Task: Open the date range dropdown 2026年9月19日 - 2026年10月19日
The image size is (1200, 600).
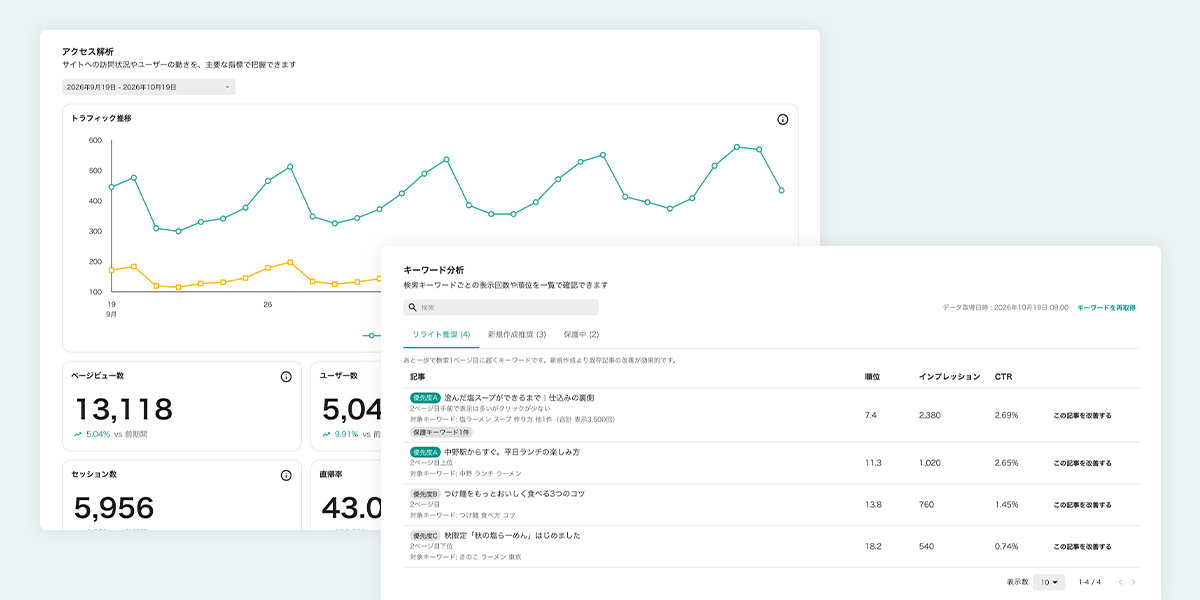Action: [148, 87]
